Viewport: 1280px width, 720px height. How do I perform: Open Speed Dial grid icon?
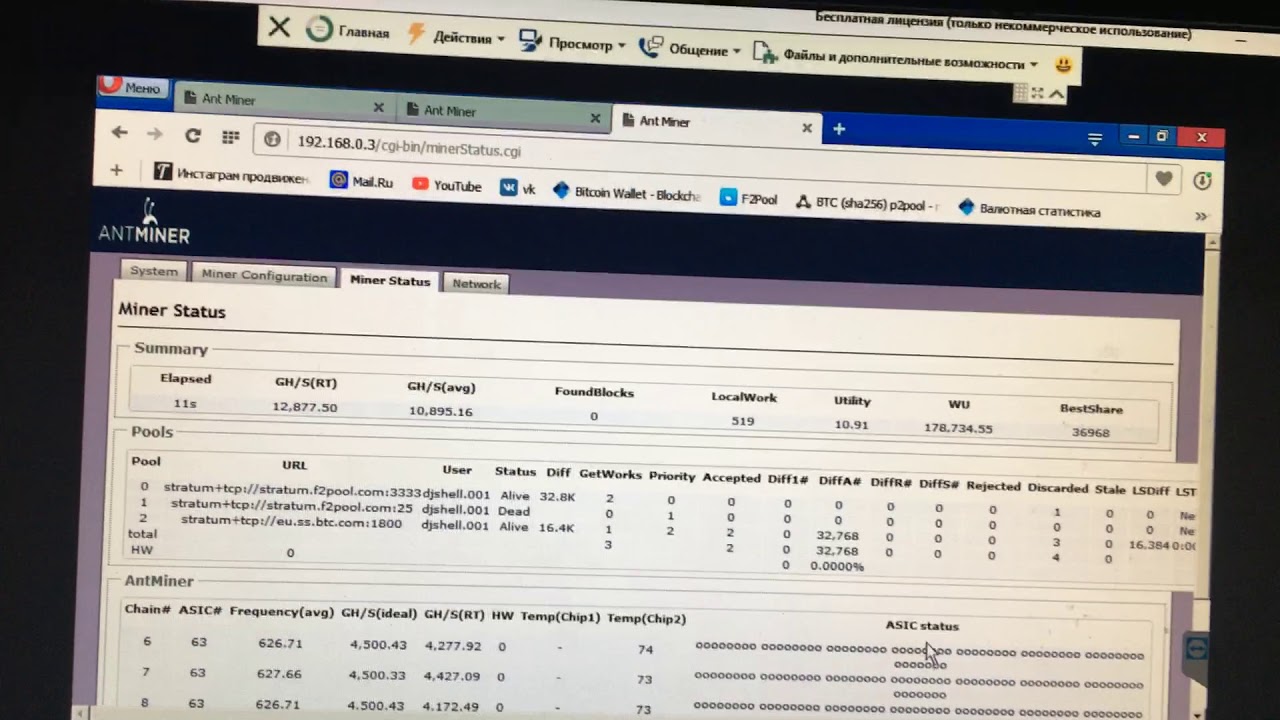tap(231, 137)
